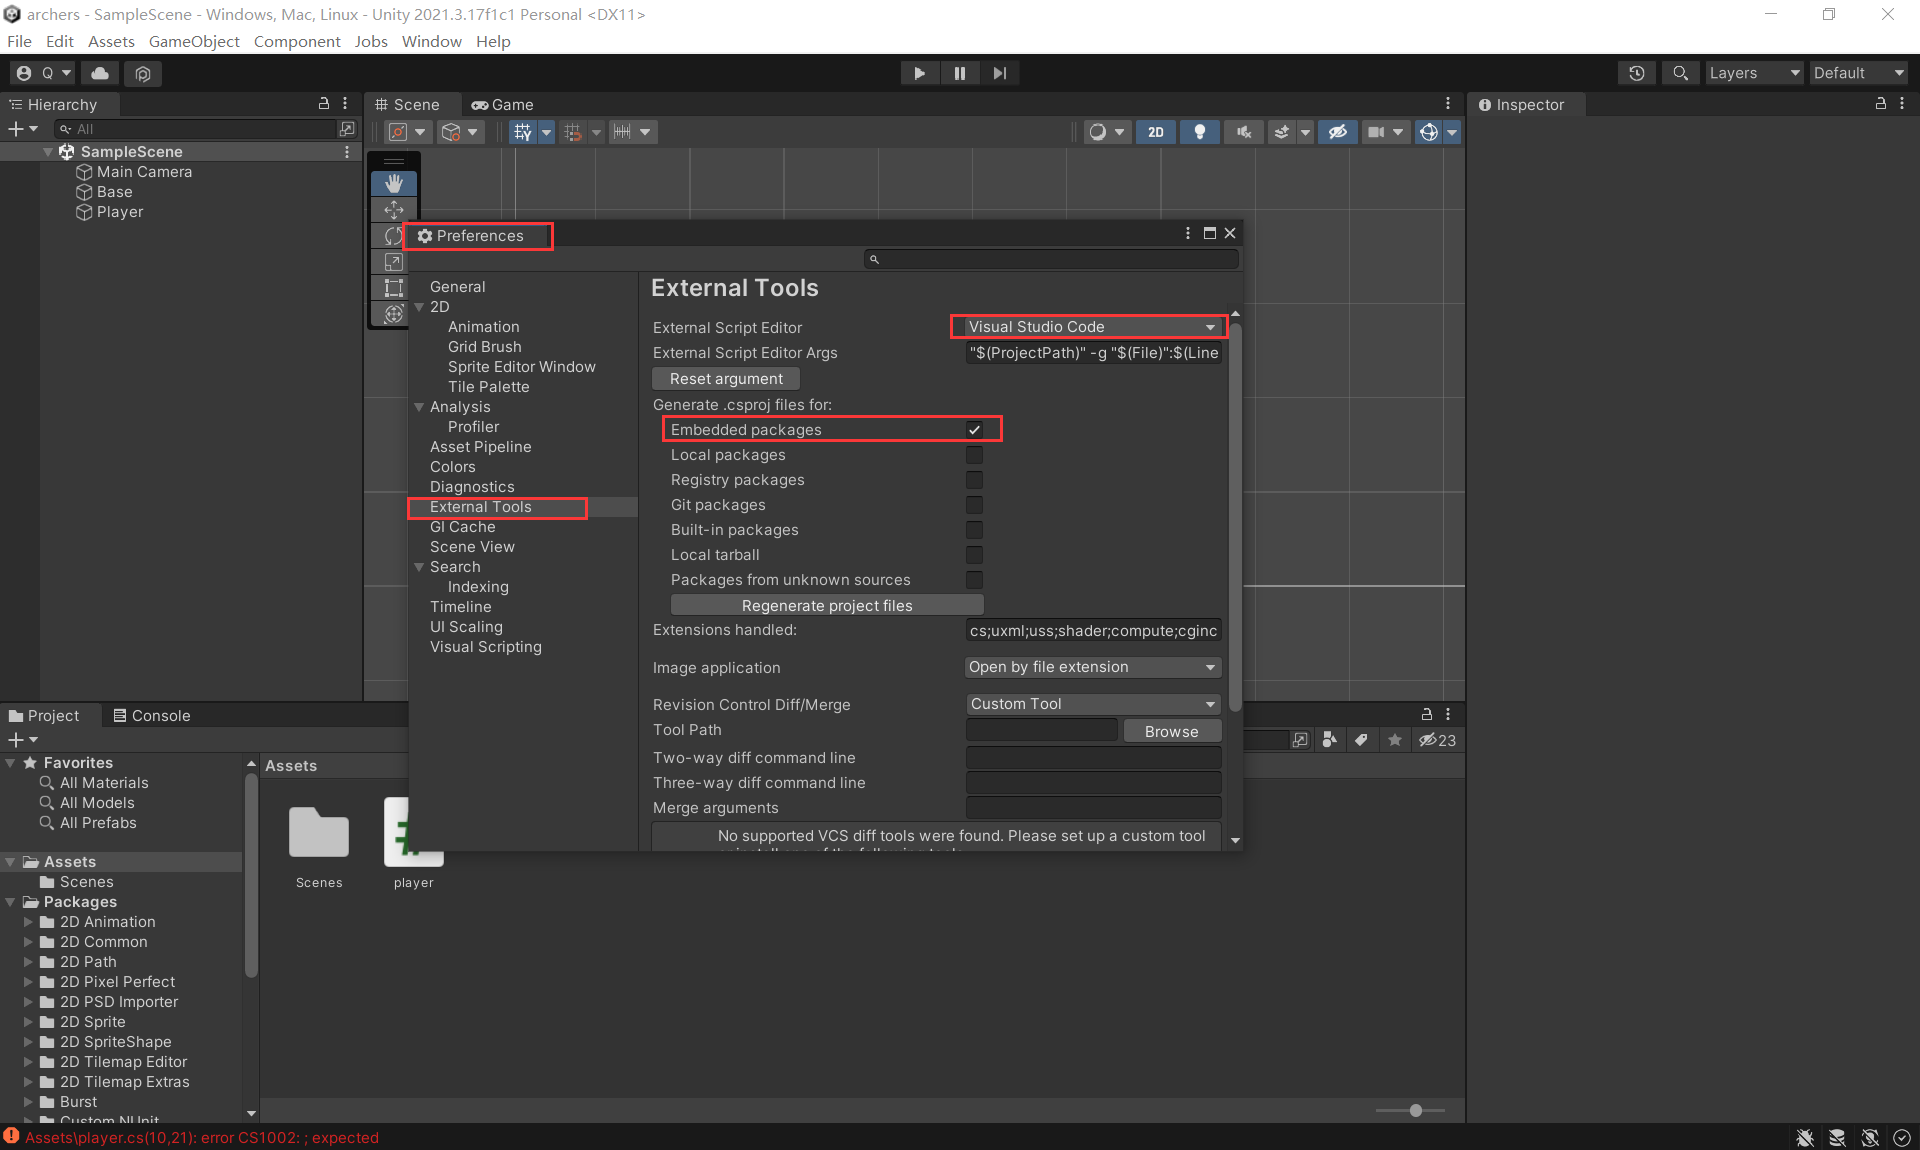Viewport: 1920px width, 1150px height.
Task: Enable the Registry packages checkbox
Action: point(974,480)
